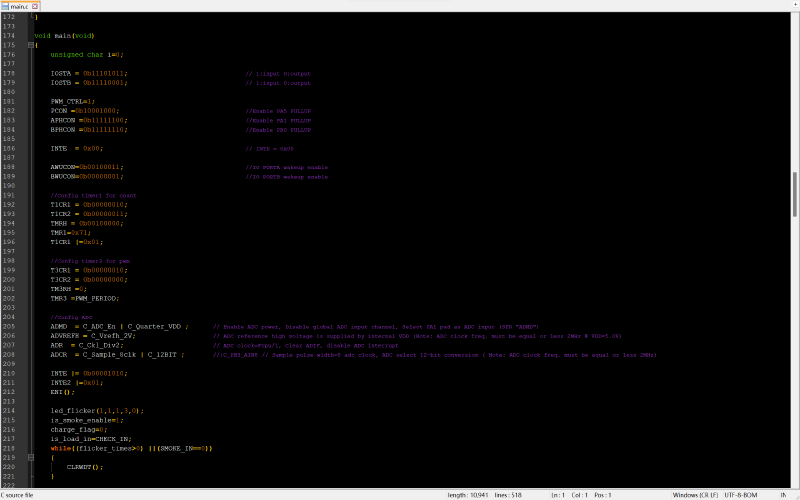Click the '// 1:input 0:output' comment on the IOSTA line
Image resolution: width=800 pixels, height=500 pixels.
(x=278, y=74)
